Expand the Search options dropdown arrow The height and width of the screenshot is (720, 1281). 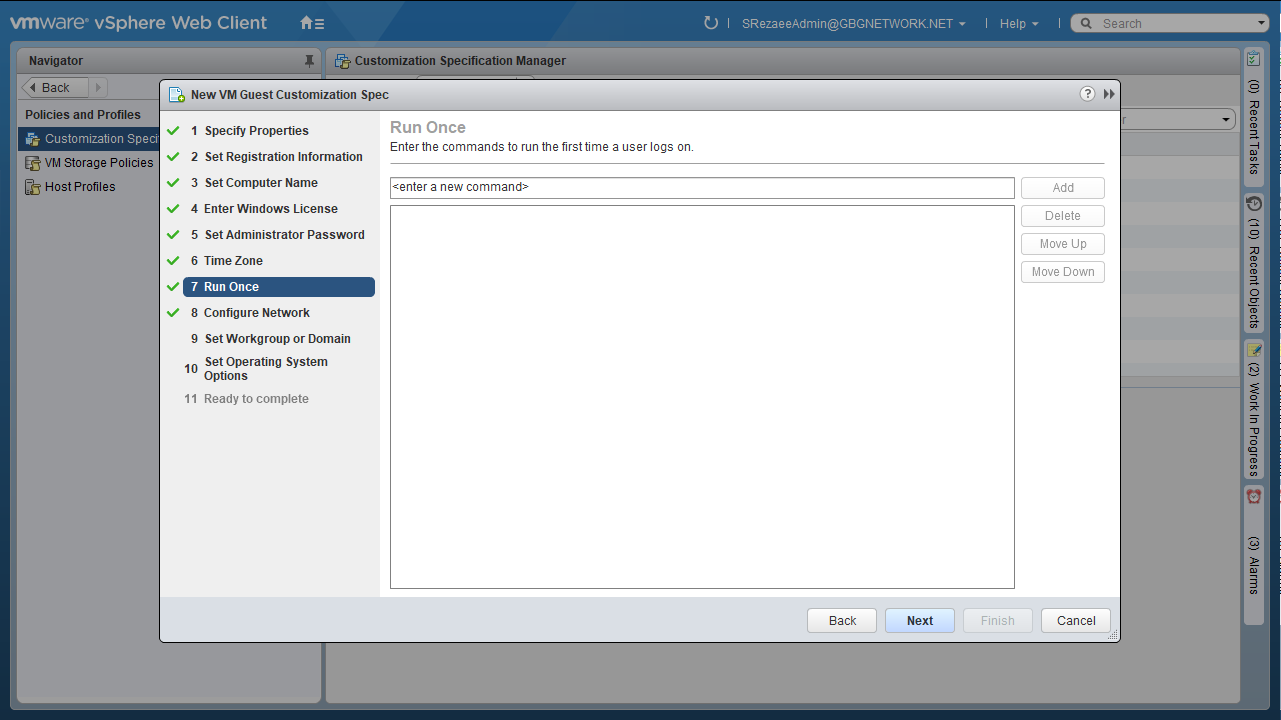(1261, 24)
